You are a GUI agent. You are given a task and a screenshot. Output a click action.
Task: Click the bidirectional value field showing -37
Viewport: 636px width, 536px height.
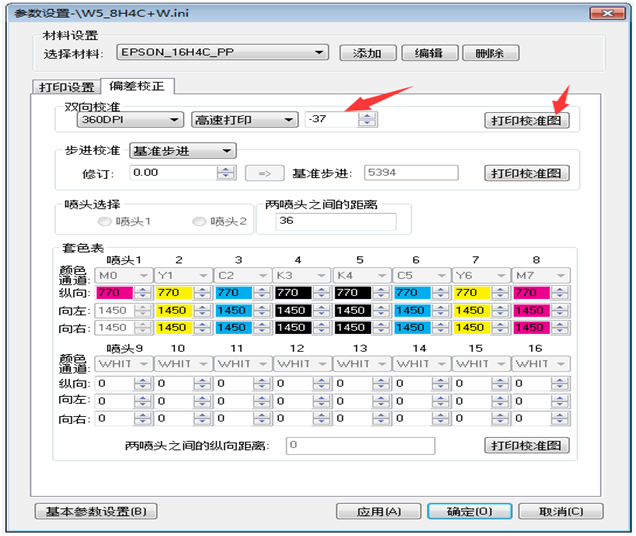pyautogui.click(x=331, y=119)
